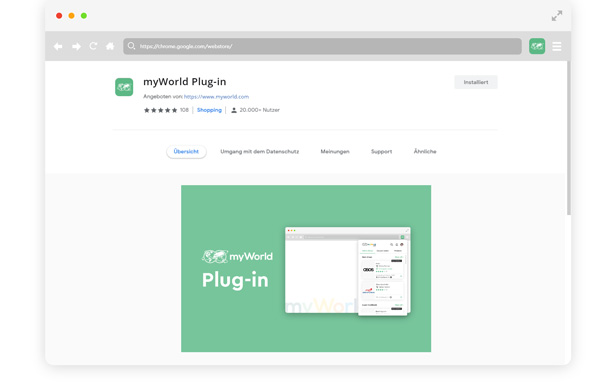This screenshot has height=384, width=615.
Task: Click the search magnifier in address bar
Action: [131, 46]
